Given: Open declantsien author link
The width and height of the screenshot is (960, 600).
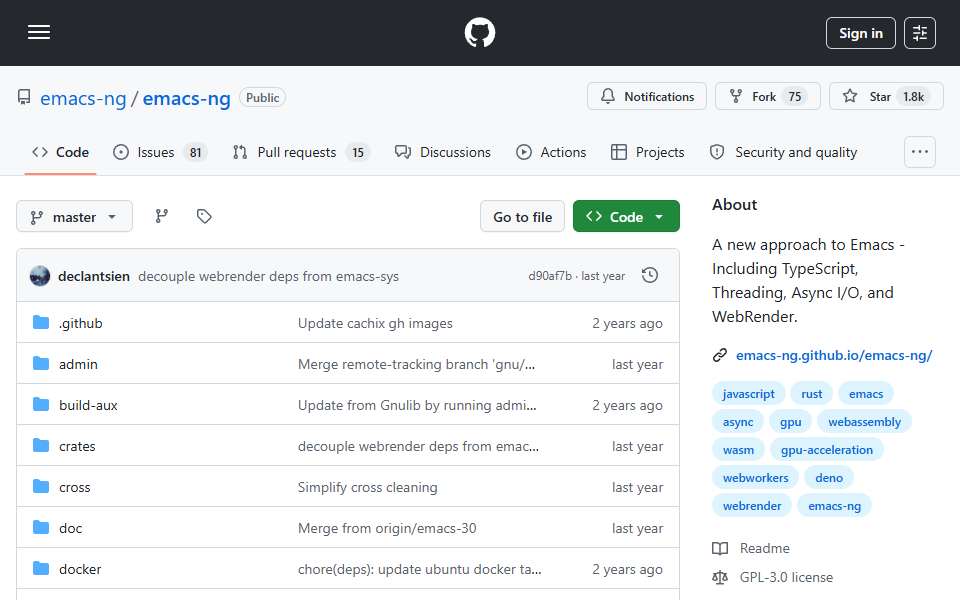Looking at the screenshot, I should tap(94, 276).
